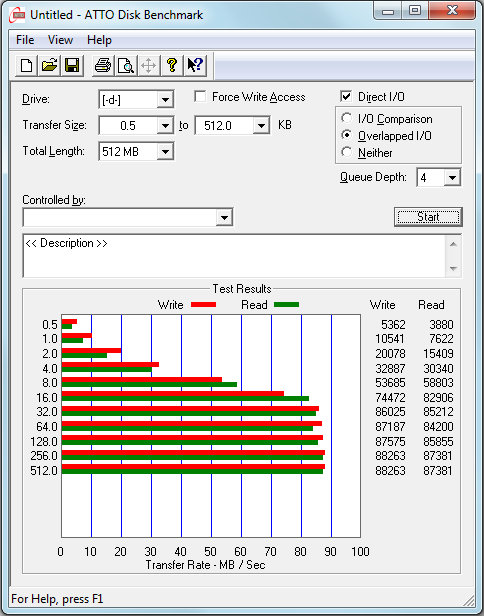The width and height of the screenshot is (484, 616).
Task: Open Print Preview magnifier icon
Action: click(126, 65)
